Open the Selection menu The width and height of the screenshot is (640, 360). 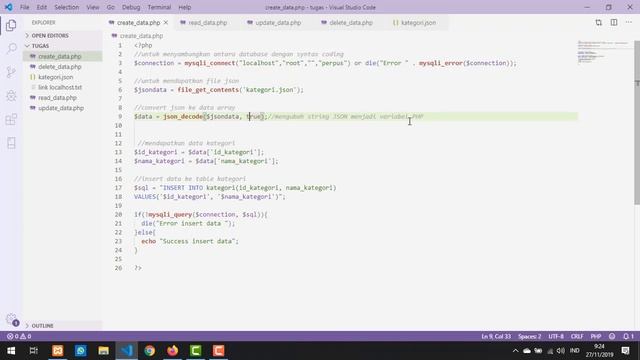click(67, 7)
